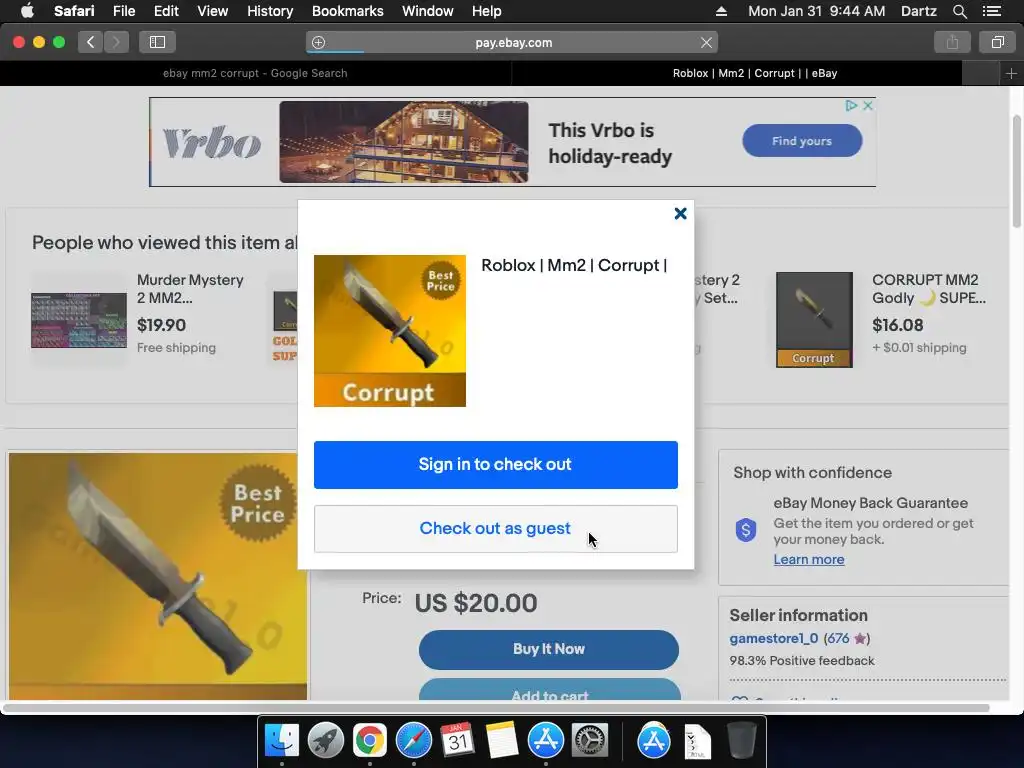Click Find yours on Vrbo ad

point(802,140)
